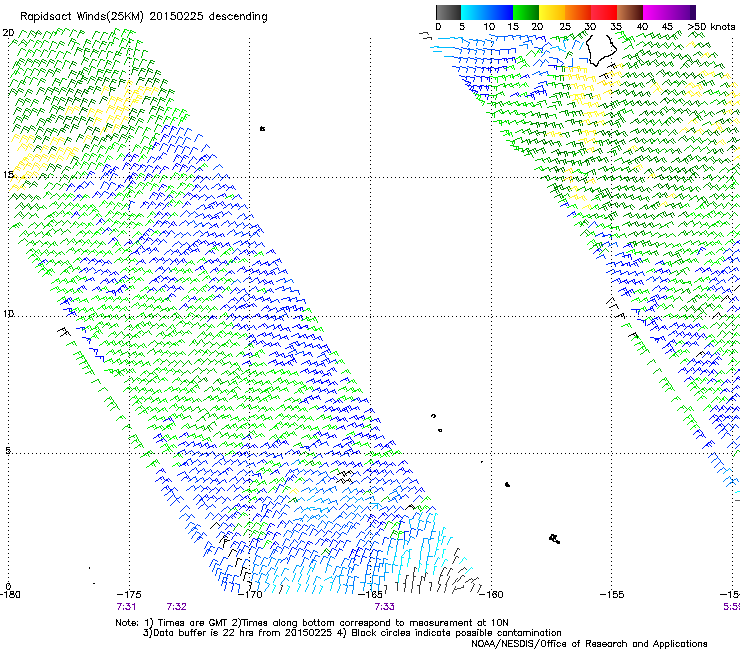Click the longitude label '-170'
Viewport: 740px width, 650px height.
point(250,595)
